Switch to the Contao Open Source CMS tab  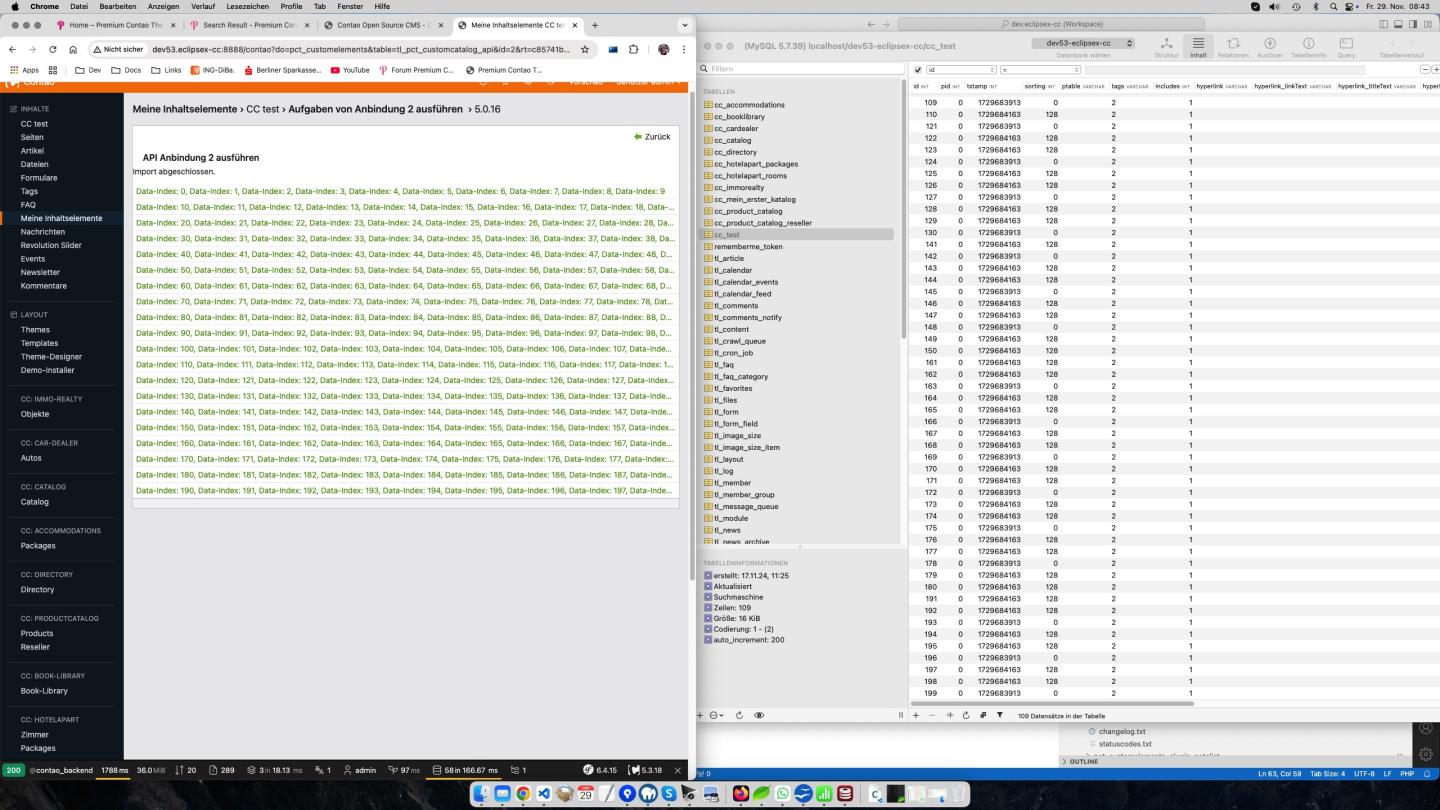tap(384, 25)
